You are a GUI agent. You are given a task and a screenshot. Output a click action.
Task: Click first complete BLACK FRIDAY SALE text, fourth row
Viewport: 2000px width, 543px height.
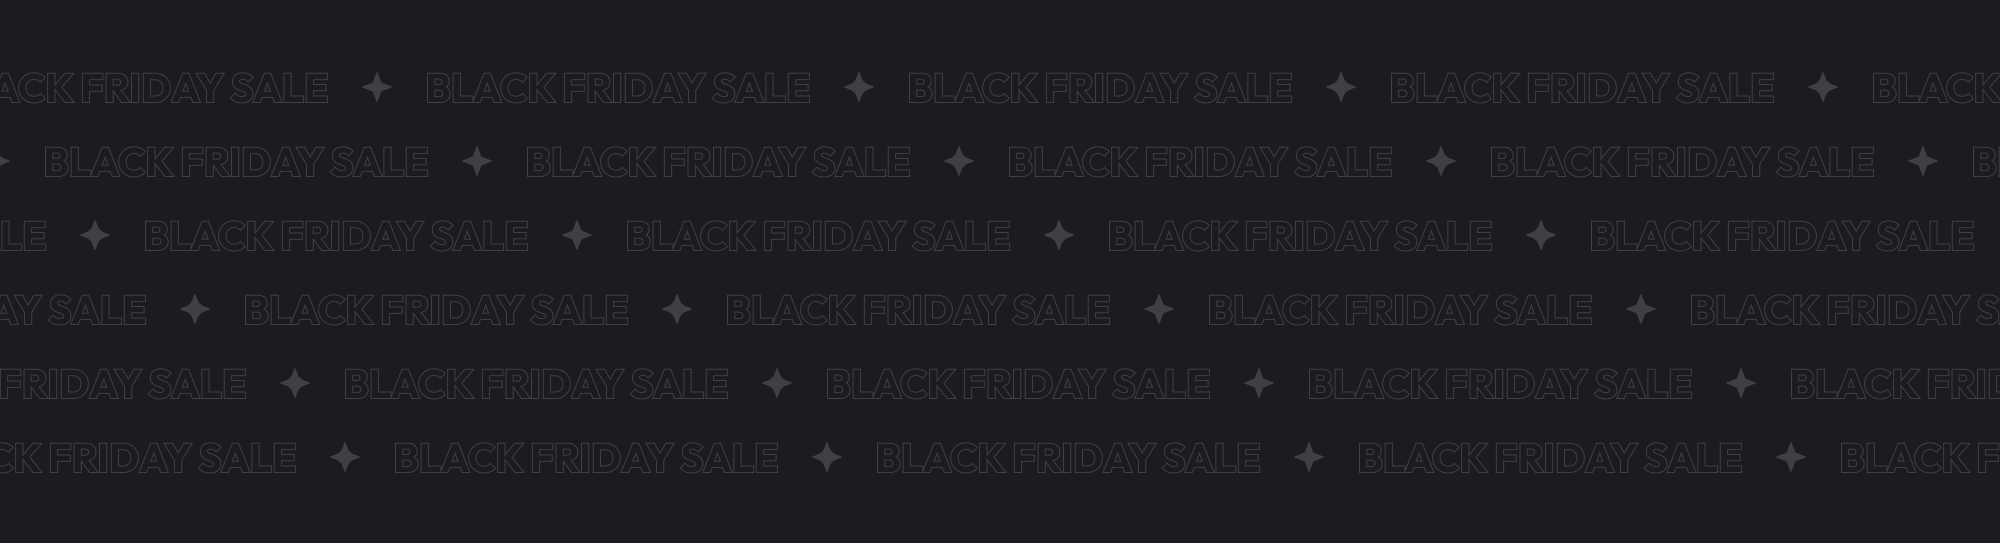pyautogui.click(x=436, y=310)
